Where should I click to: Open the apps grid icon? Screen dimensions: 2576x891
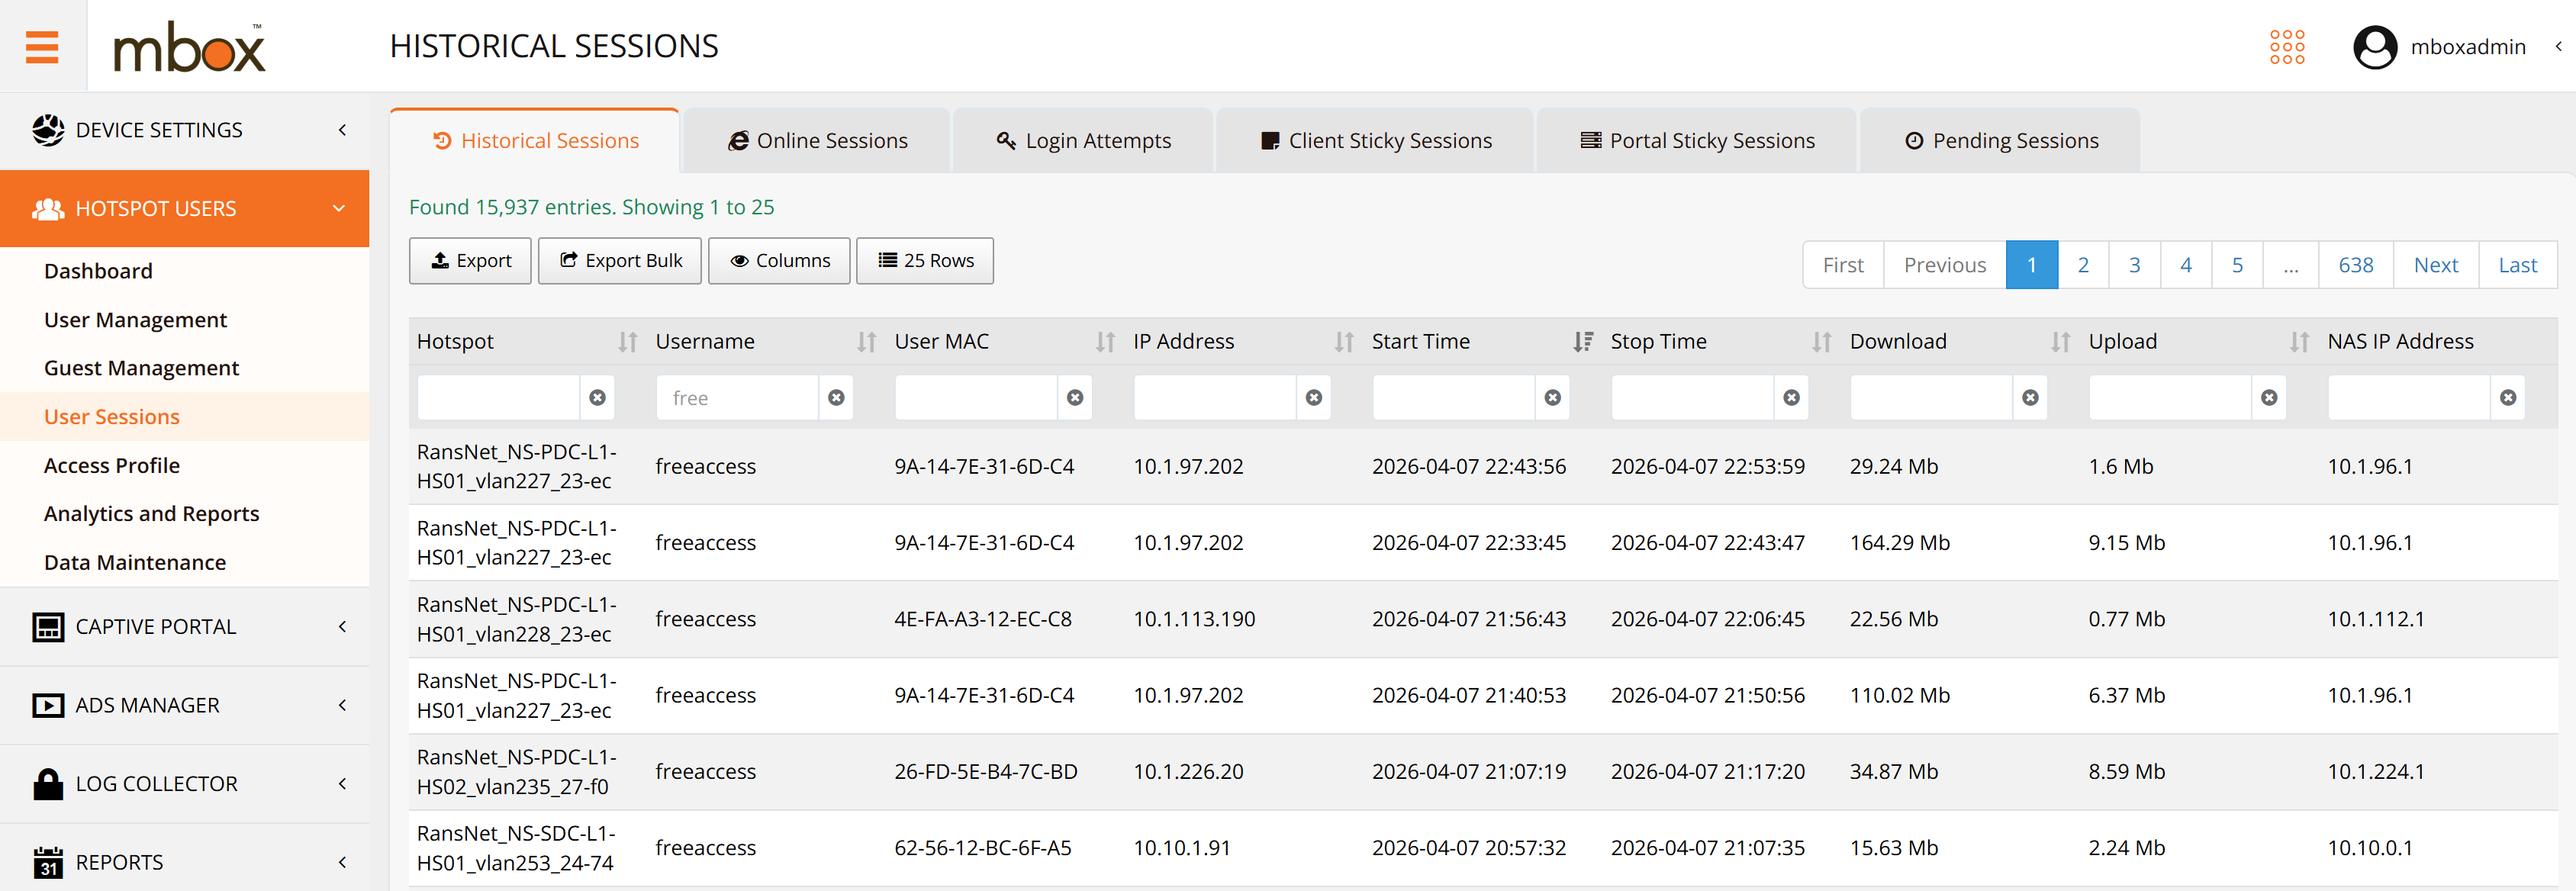pyautogui.click(x=2286, y=46)
